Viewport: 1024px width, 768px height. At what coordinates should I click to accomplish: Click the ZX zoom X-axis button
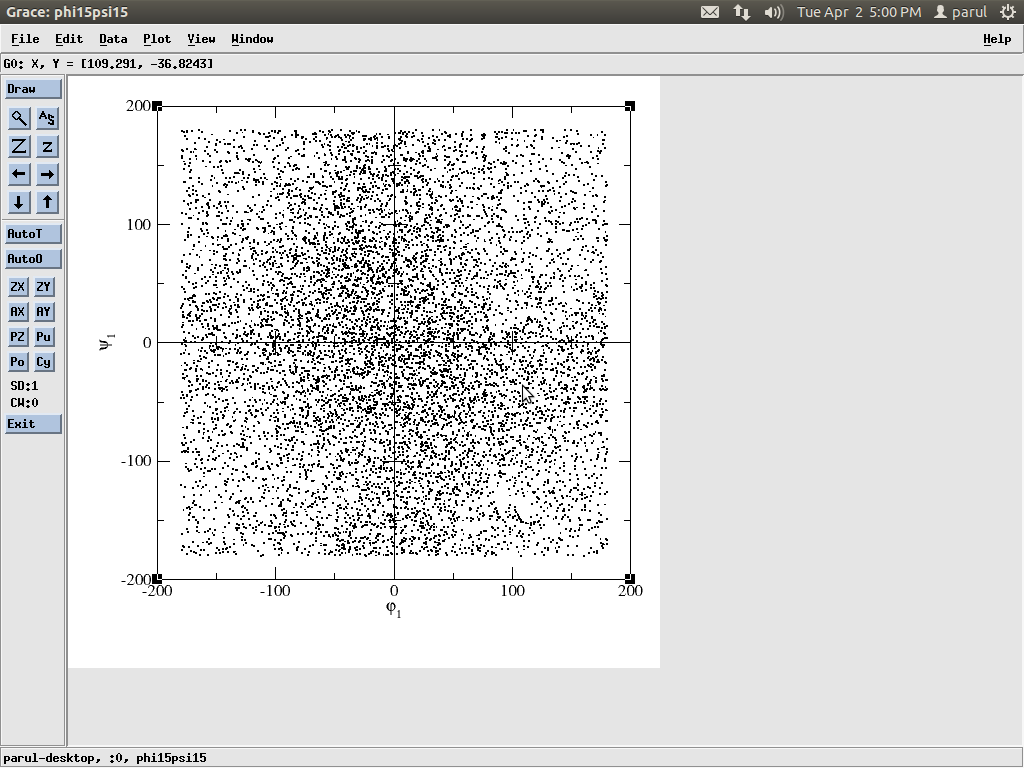tap(18, 287)
